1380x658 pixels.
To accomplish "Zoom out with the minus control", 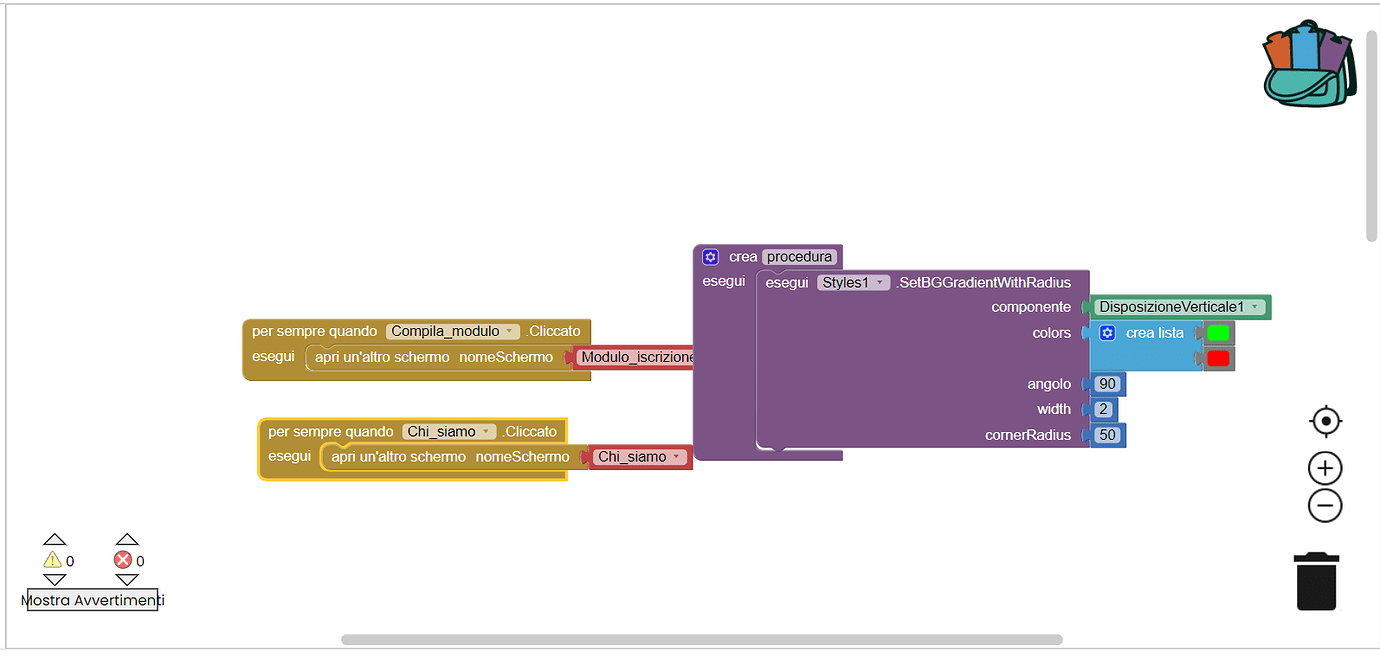I will pyautogui.click(x=1325, y=505).
